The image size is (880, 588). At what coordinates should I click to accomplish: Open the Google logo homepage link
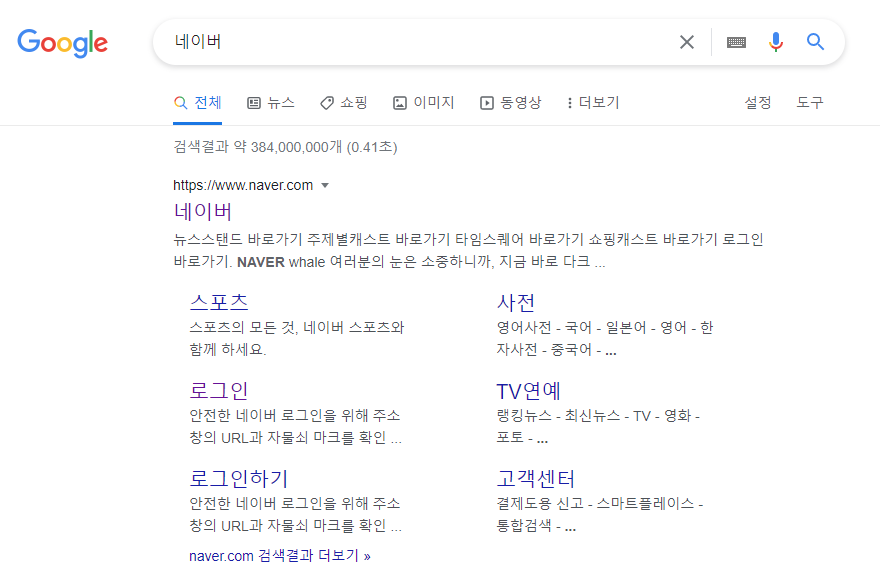[x=62, y=43]
